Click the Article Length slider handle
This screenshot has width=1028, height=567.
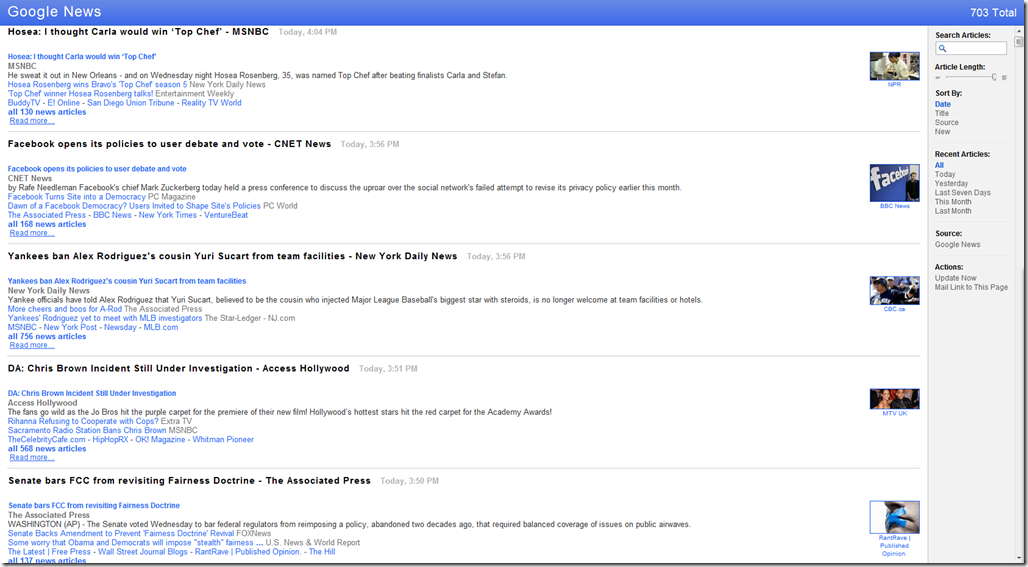(995, 77)
